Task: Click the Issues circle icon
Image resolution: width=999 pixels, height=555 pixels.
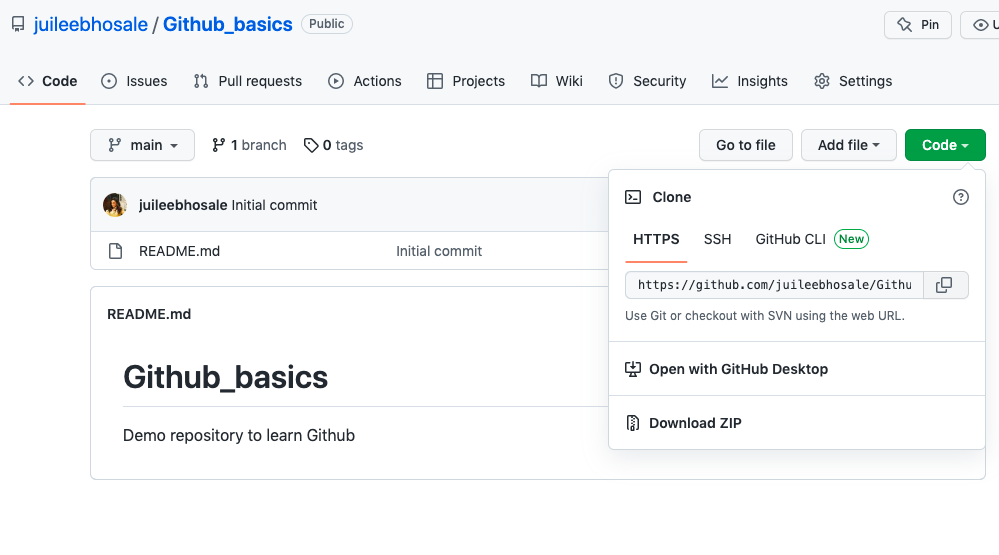Action: coord(109,82)
